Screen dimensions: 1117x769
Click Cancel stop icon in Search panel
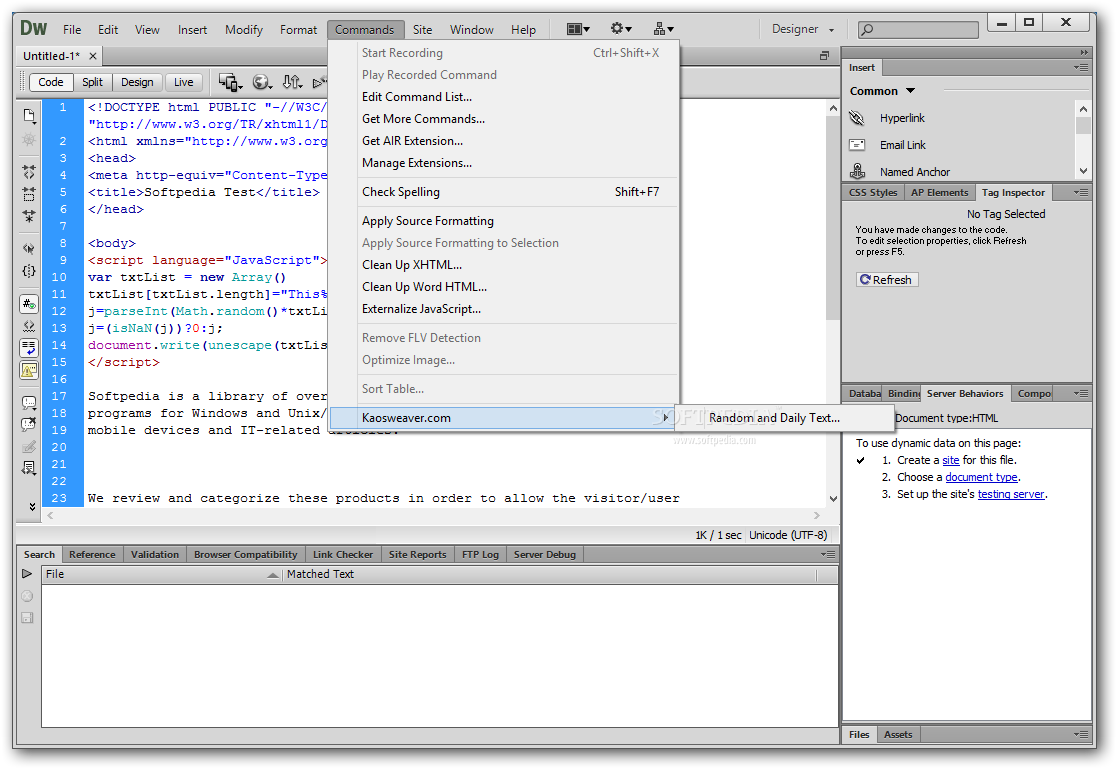27,596
